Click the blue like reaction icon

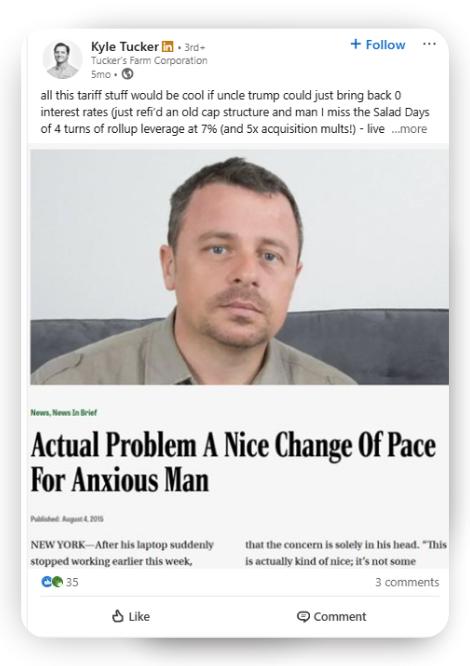pyautogui.click(x=46, y=581)
